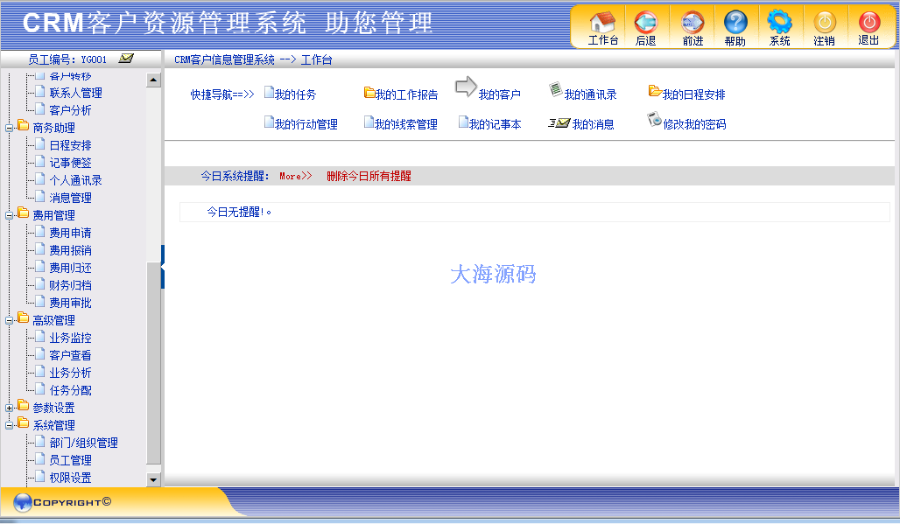900x524 pixels.
Task: Click the 工作台 breadcrumb text
Action: [x=316, y=60]
